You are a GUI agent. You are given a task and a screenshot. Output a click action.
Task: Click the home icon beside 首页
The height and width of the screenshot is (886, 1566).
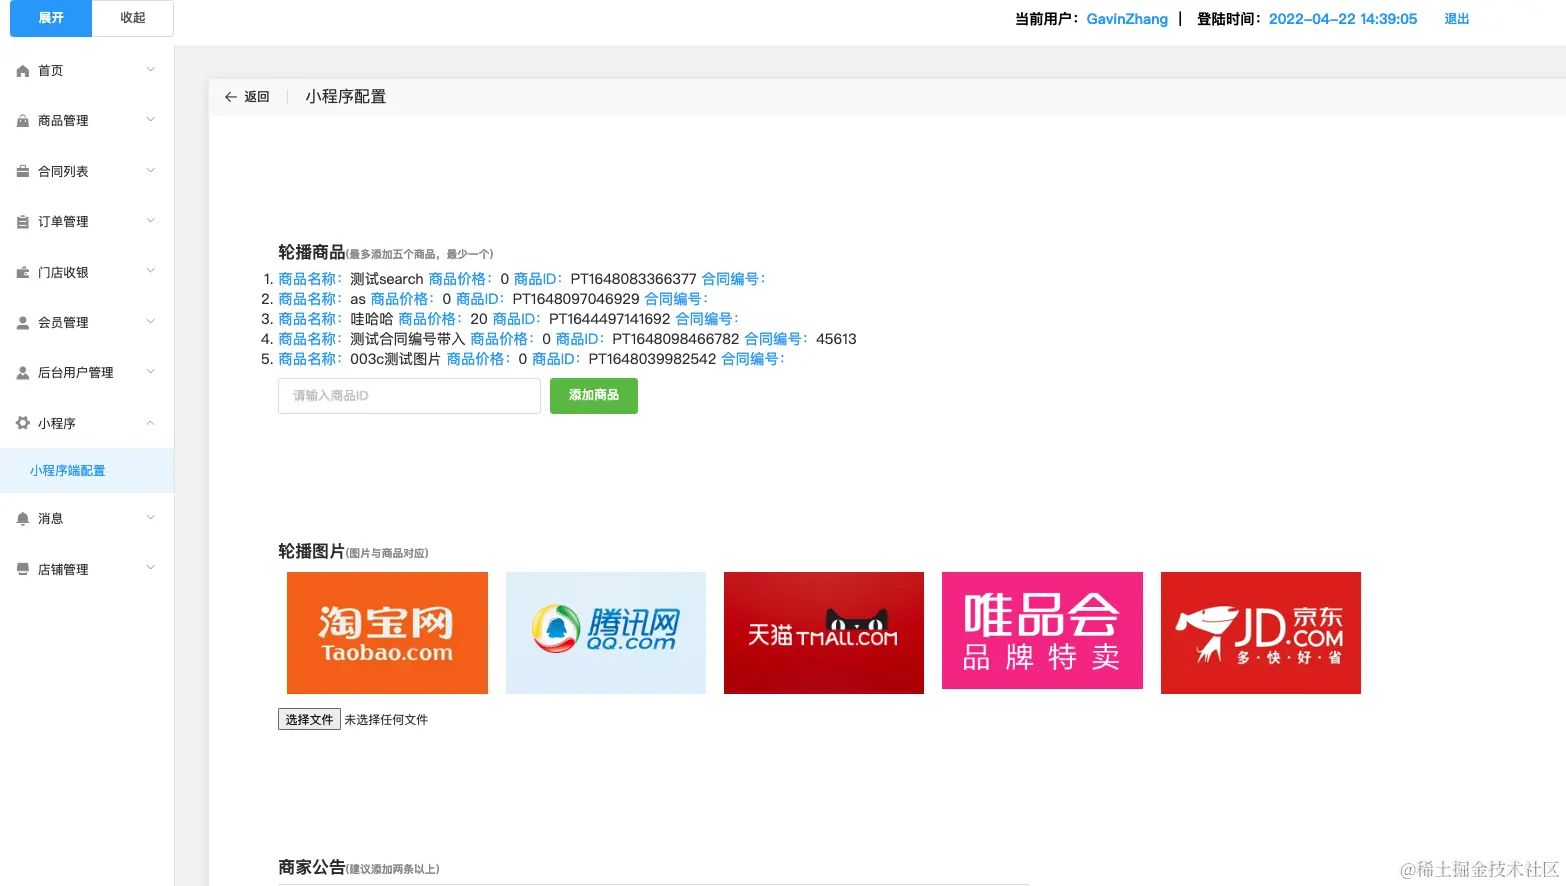point(23,71)
